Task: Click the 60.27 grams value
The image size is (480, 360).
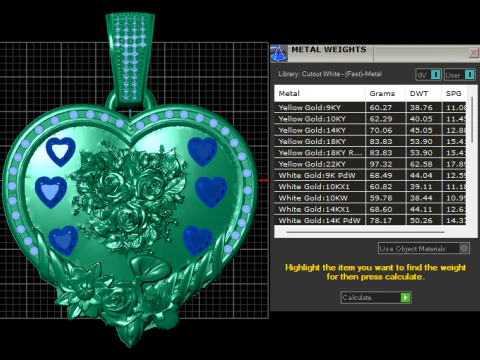Action: click(381, 108)
